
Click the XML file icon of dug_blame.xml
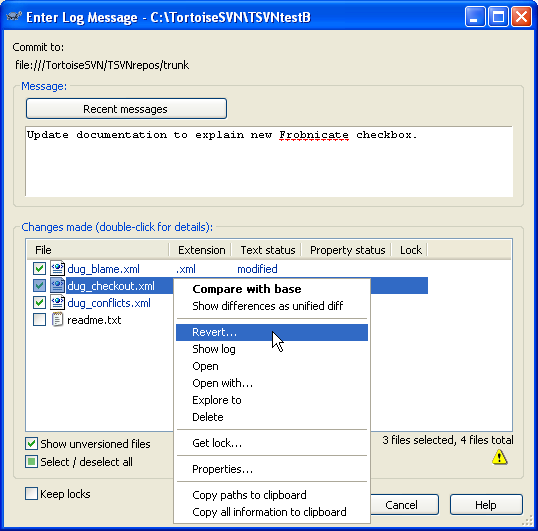[57, 269]
